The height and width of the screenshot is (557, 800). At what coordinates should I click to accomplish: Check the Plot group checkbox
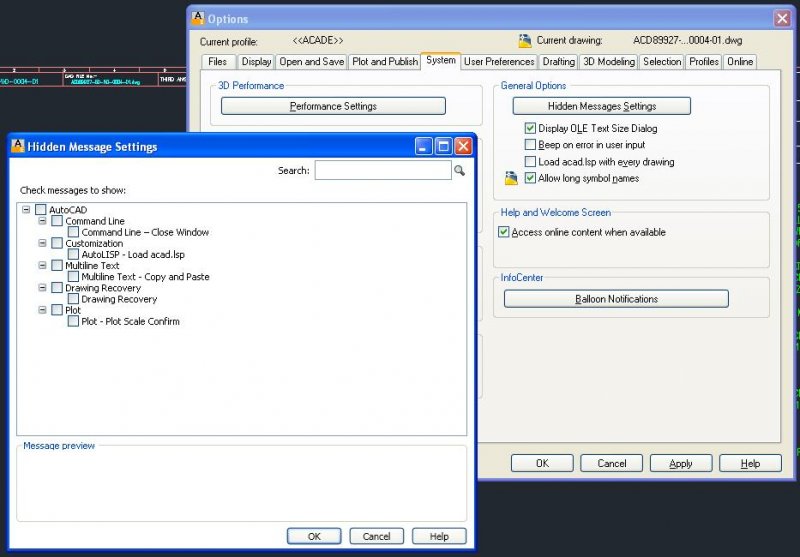coord(57,310)
